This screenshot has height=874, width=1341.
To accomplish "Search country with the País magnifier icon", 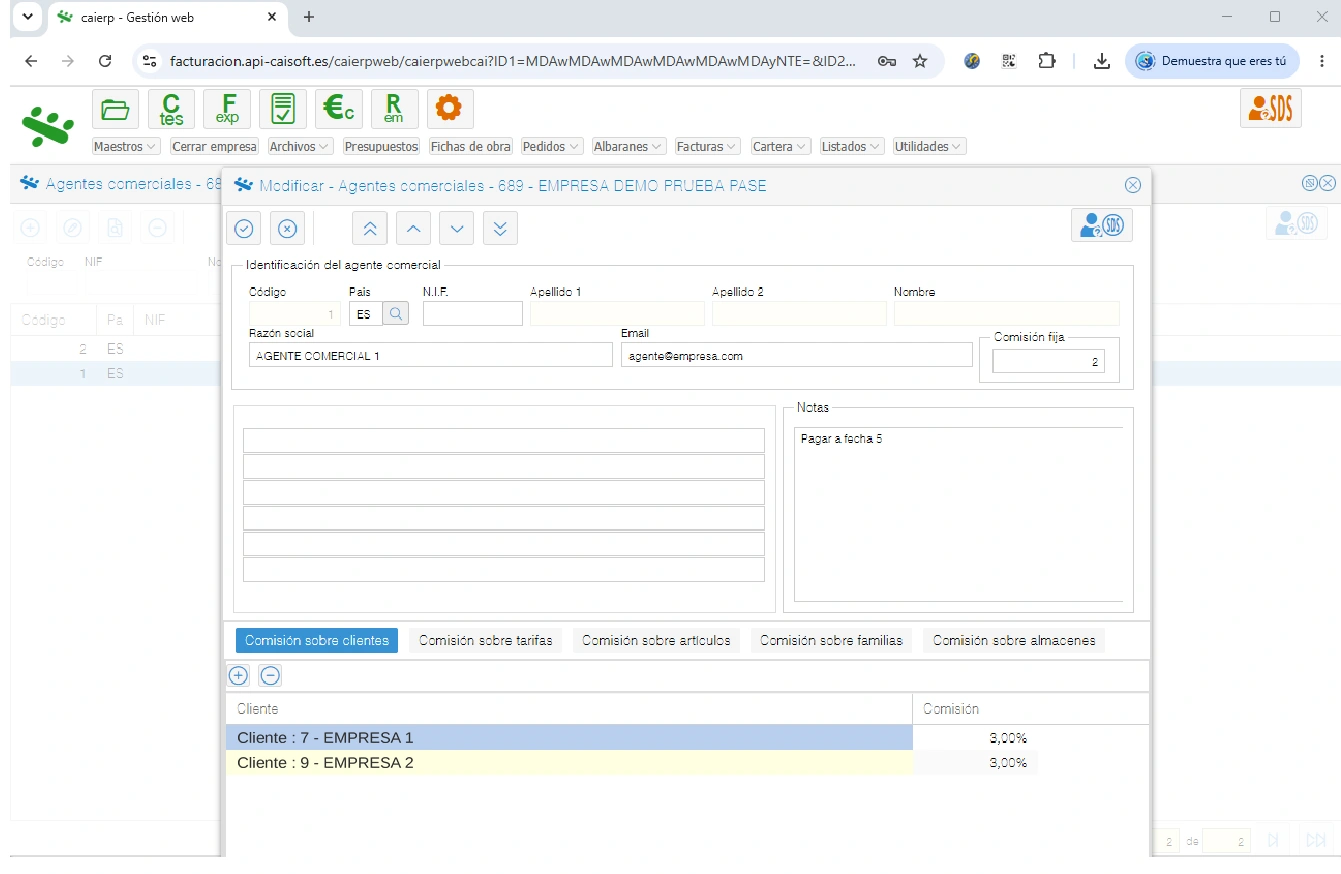I will point(396,314).
